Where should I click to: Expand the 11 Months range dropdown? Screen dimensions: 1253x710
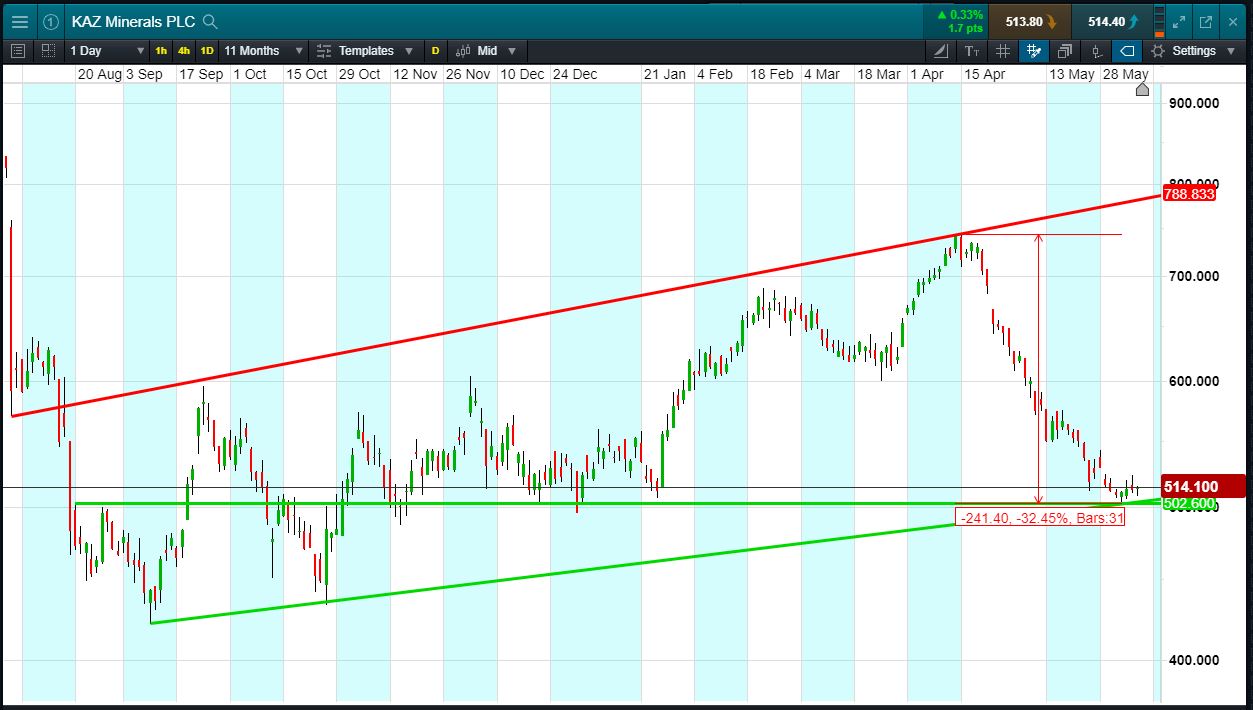coord(261,51)
